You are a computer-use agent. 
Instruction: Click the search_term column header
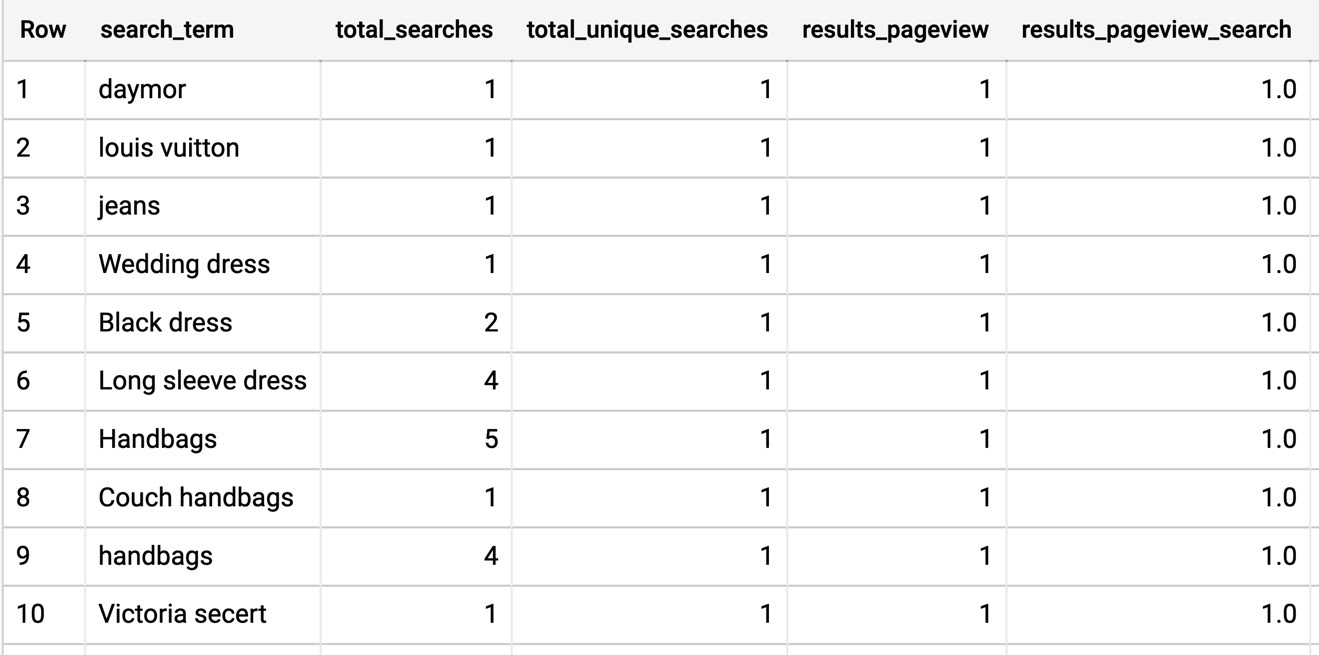[x=166, y=30]
